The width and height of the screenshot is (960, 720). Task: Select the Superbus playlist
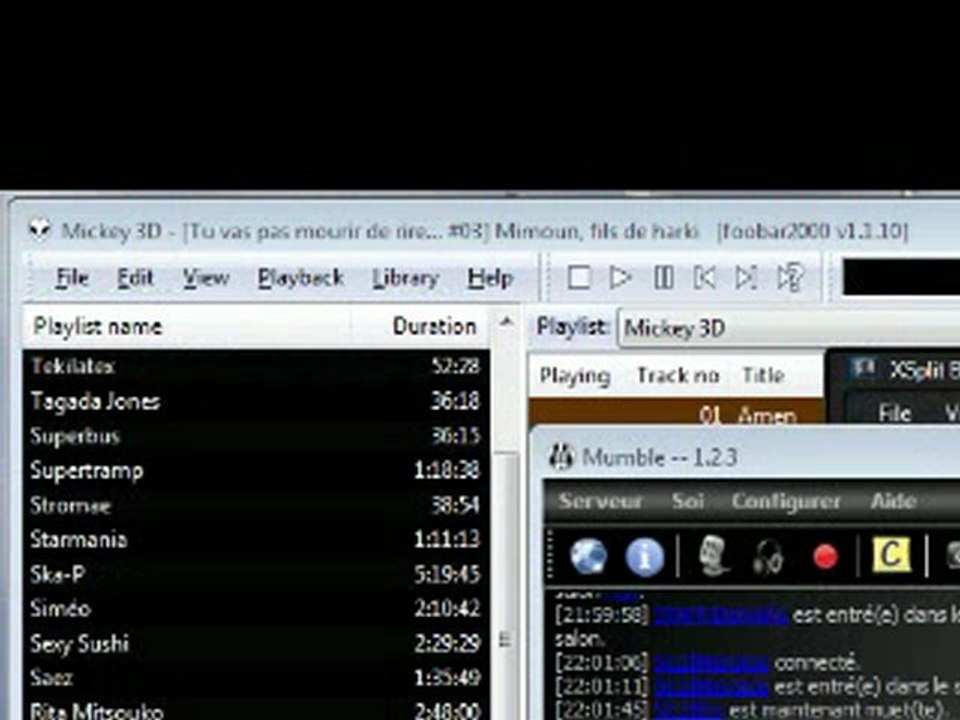click(x=256, y=436)
